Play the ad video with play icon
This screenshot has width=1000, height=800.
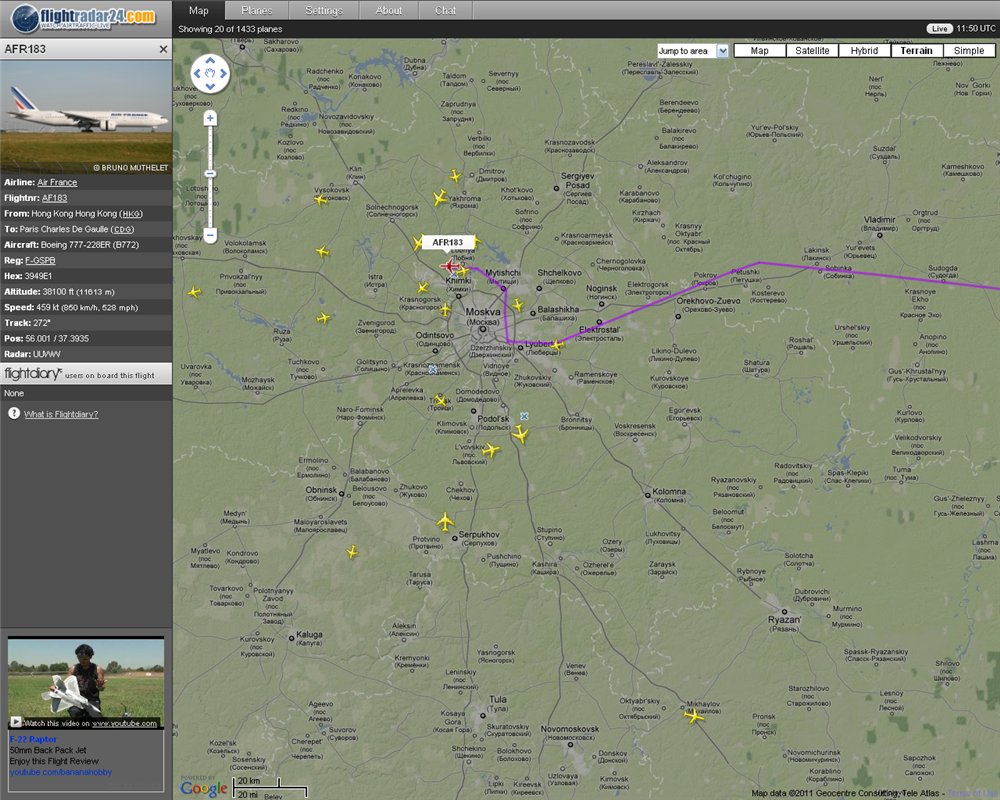click(x=15, y=722)
